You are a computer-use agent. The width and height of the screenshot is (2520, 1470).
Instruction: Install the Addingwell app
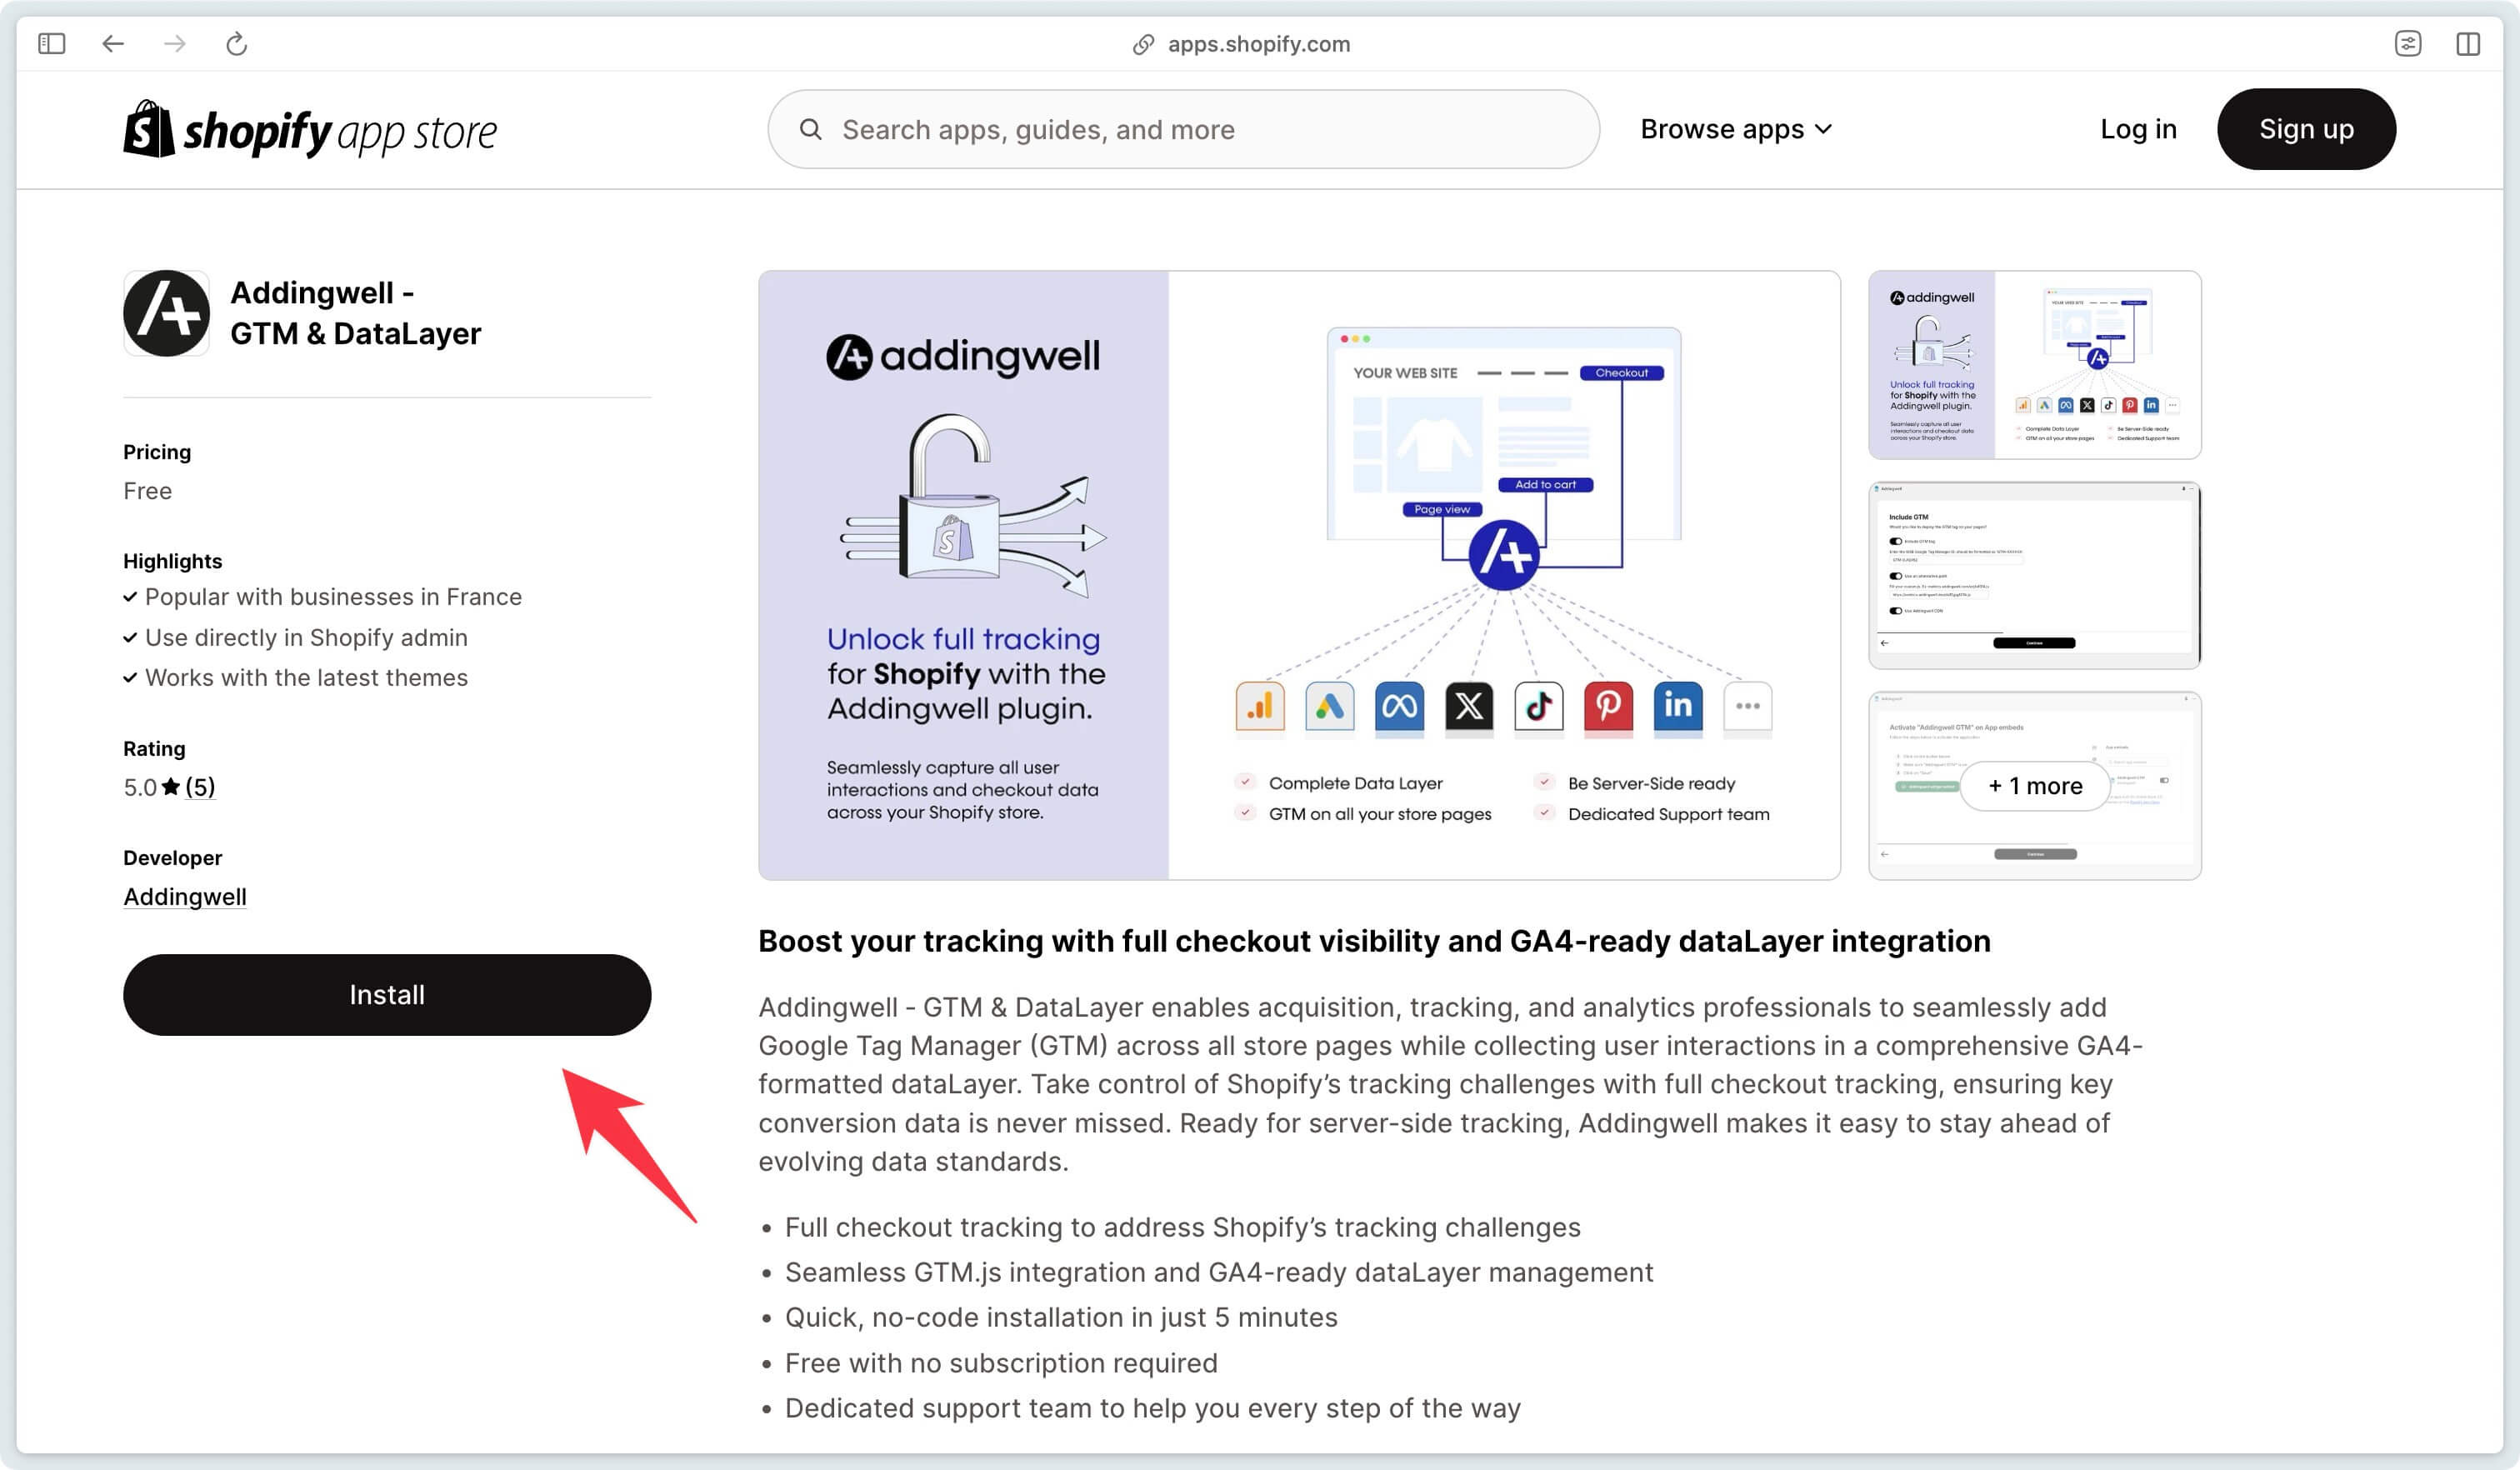pos(387,995)
